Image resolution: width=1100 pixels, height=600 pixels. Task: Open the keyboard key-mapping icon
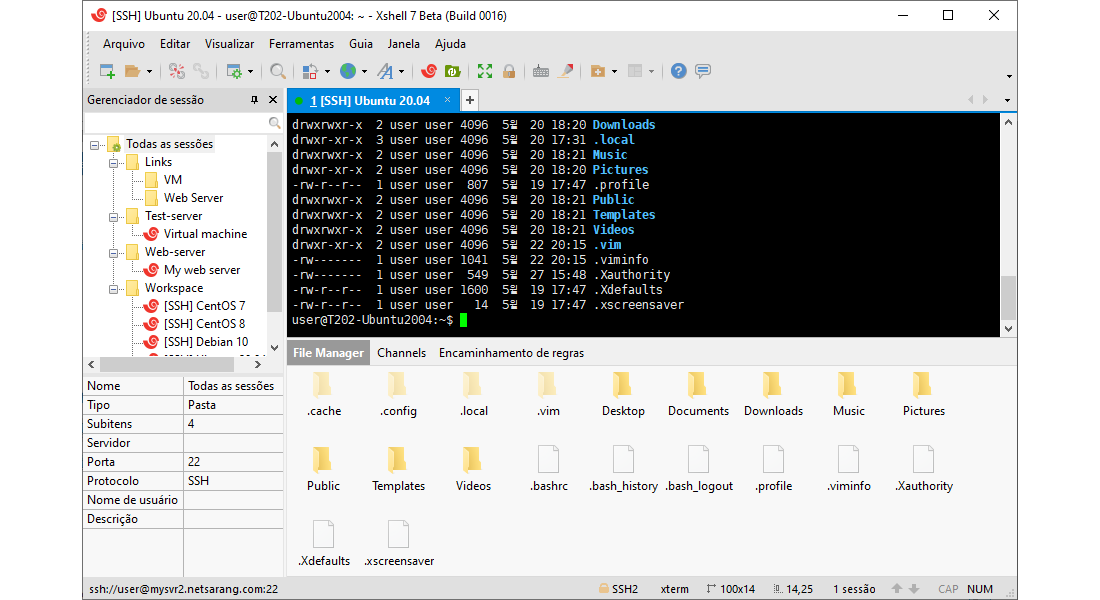point(540,71)
